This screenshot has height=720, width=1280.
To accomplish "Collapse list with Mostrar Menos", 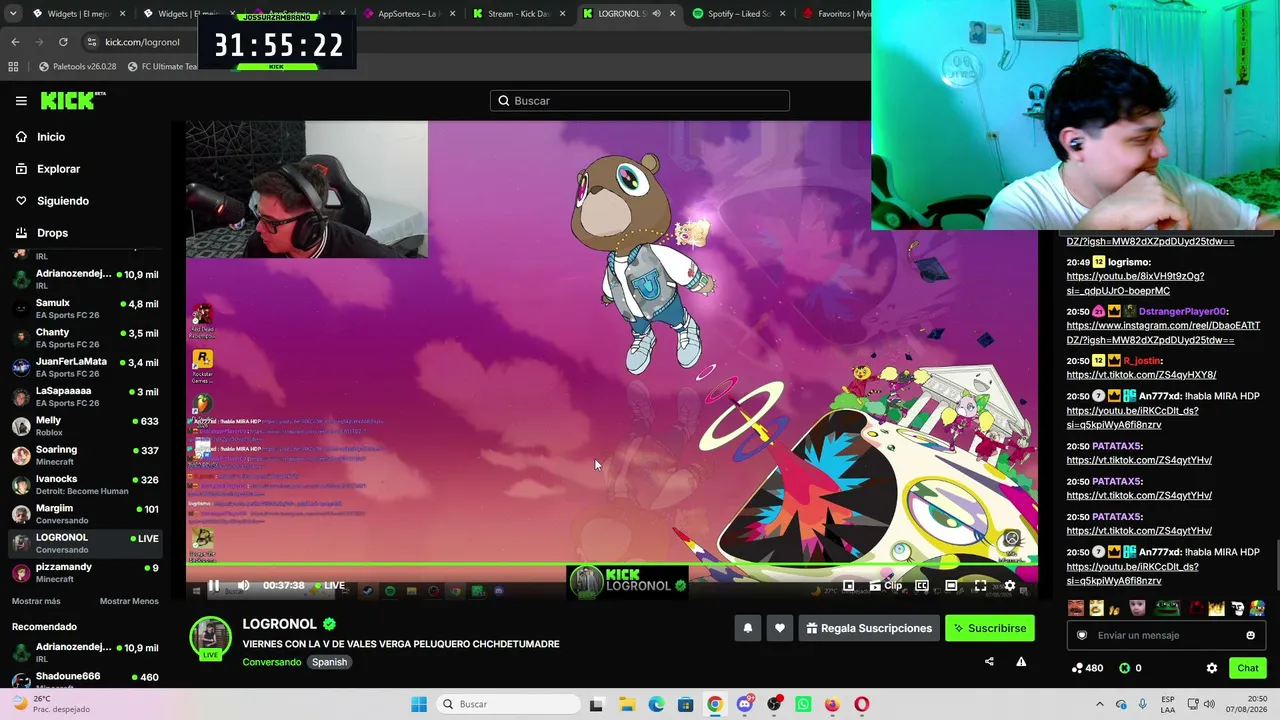I will (129, 601).
